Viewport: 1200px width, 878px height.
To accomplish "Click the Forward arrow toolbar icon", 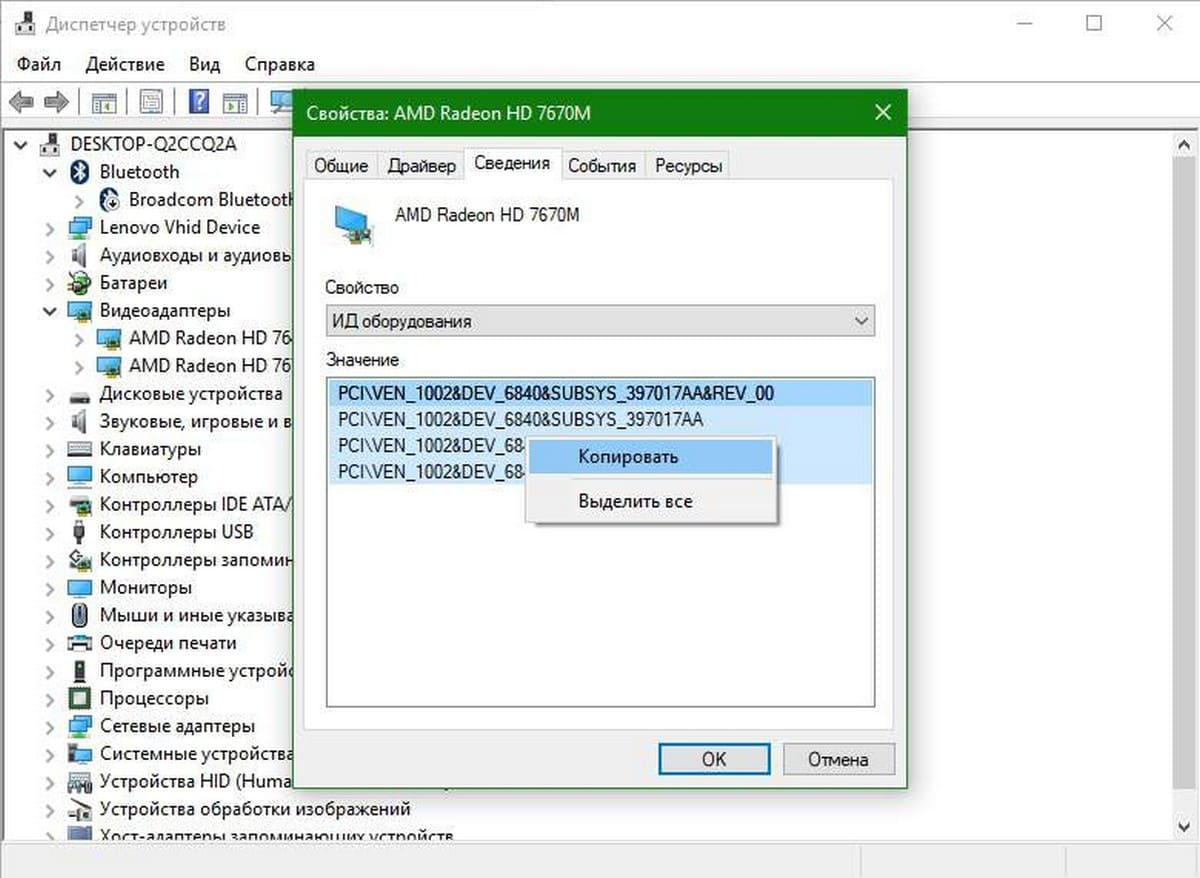I will 57,102.
